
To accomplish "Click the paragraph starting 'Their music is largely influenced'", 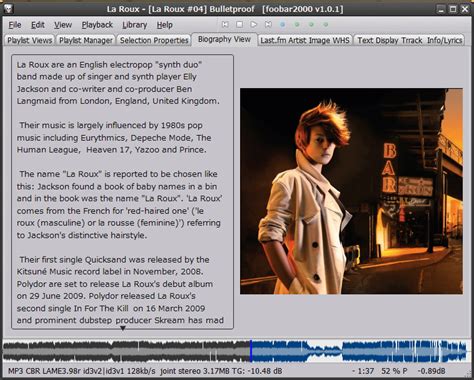I will 114,138.
